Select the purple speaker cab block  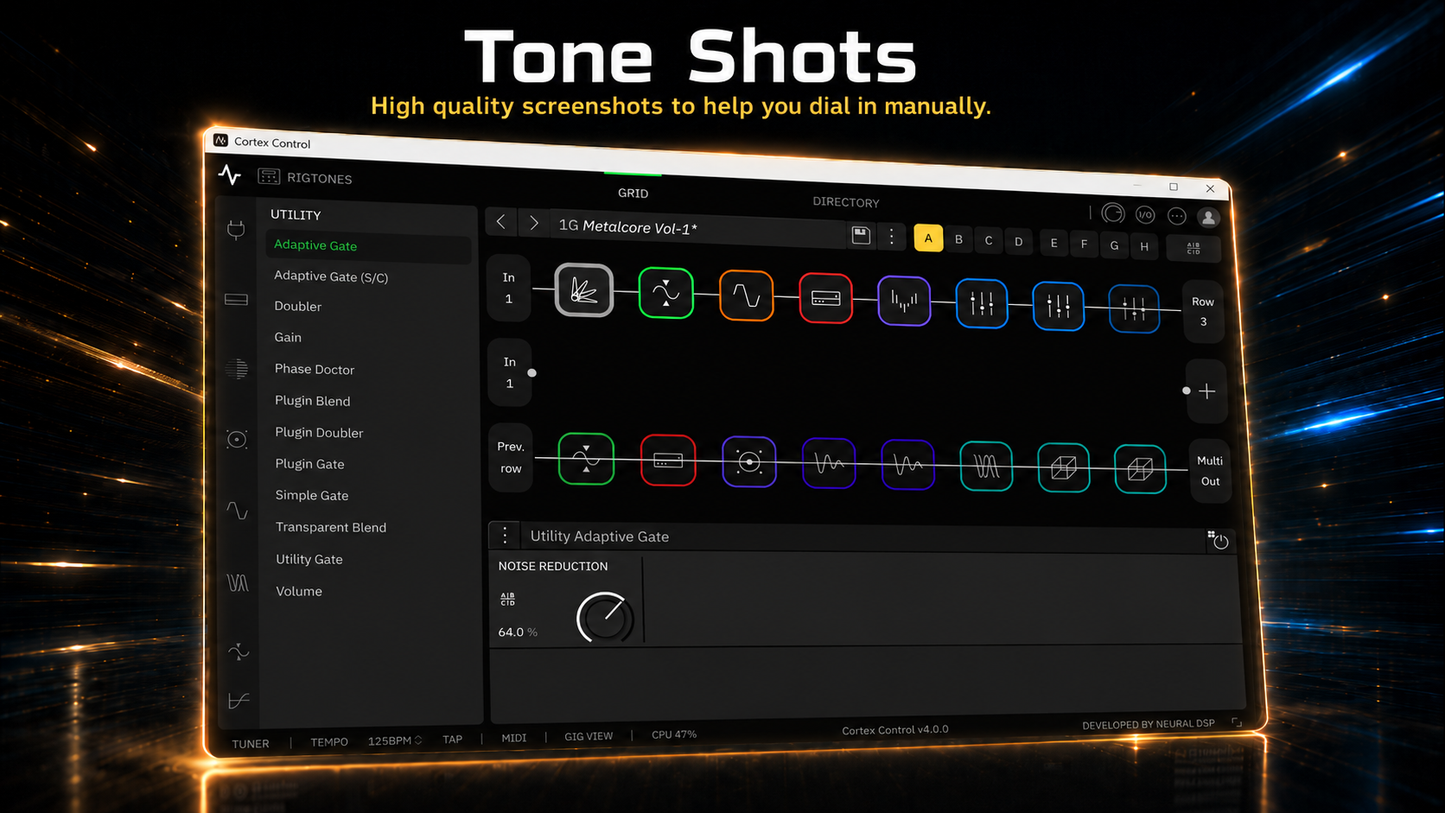coord(749,462)
